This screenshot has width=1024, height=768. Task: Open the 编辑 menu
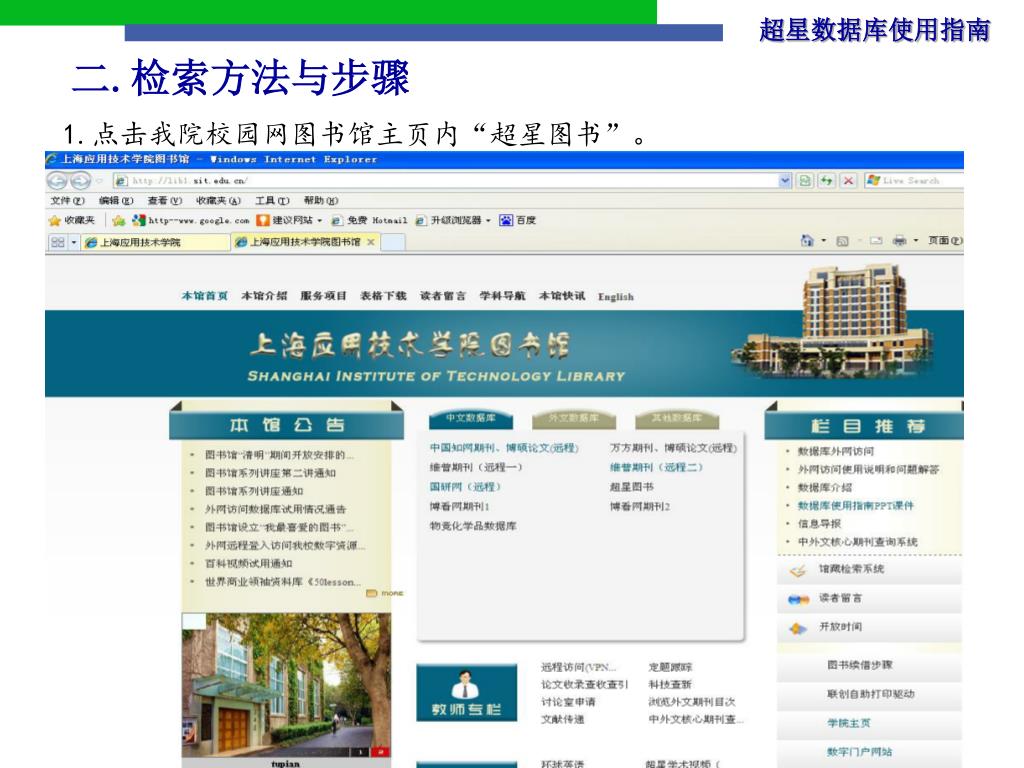[116, 200]
